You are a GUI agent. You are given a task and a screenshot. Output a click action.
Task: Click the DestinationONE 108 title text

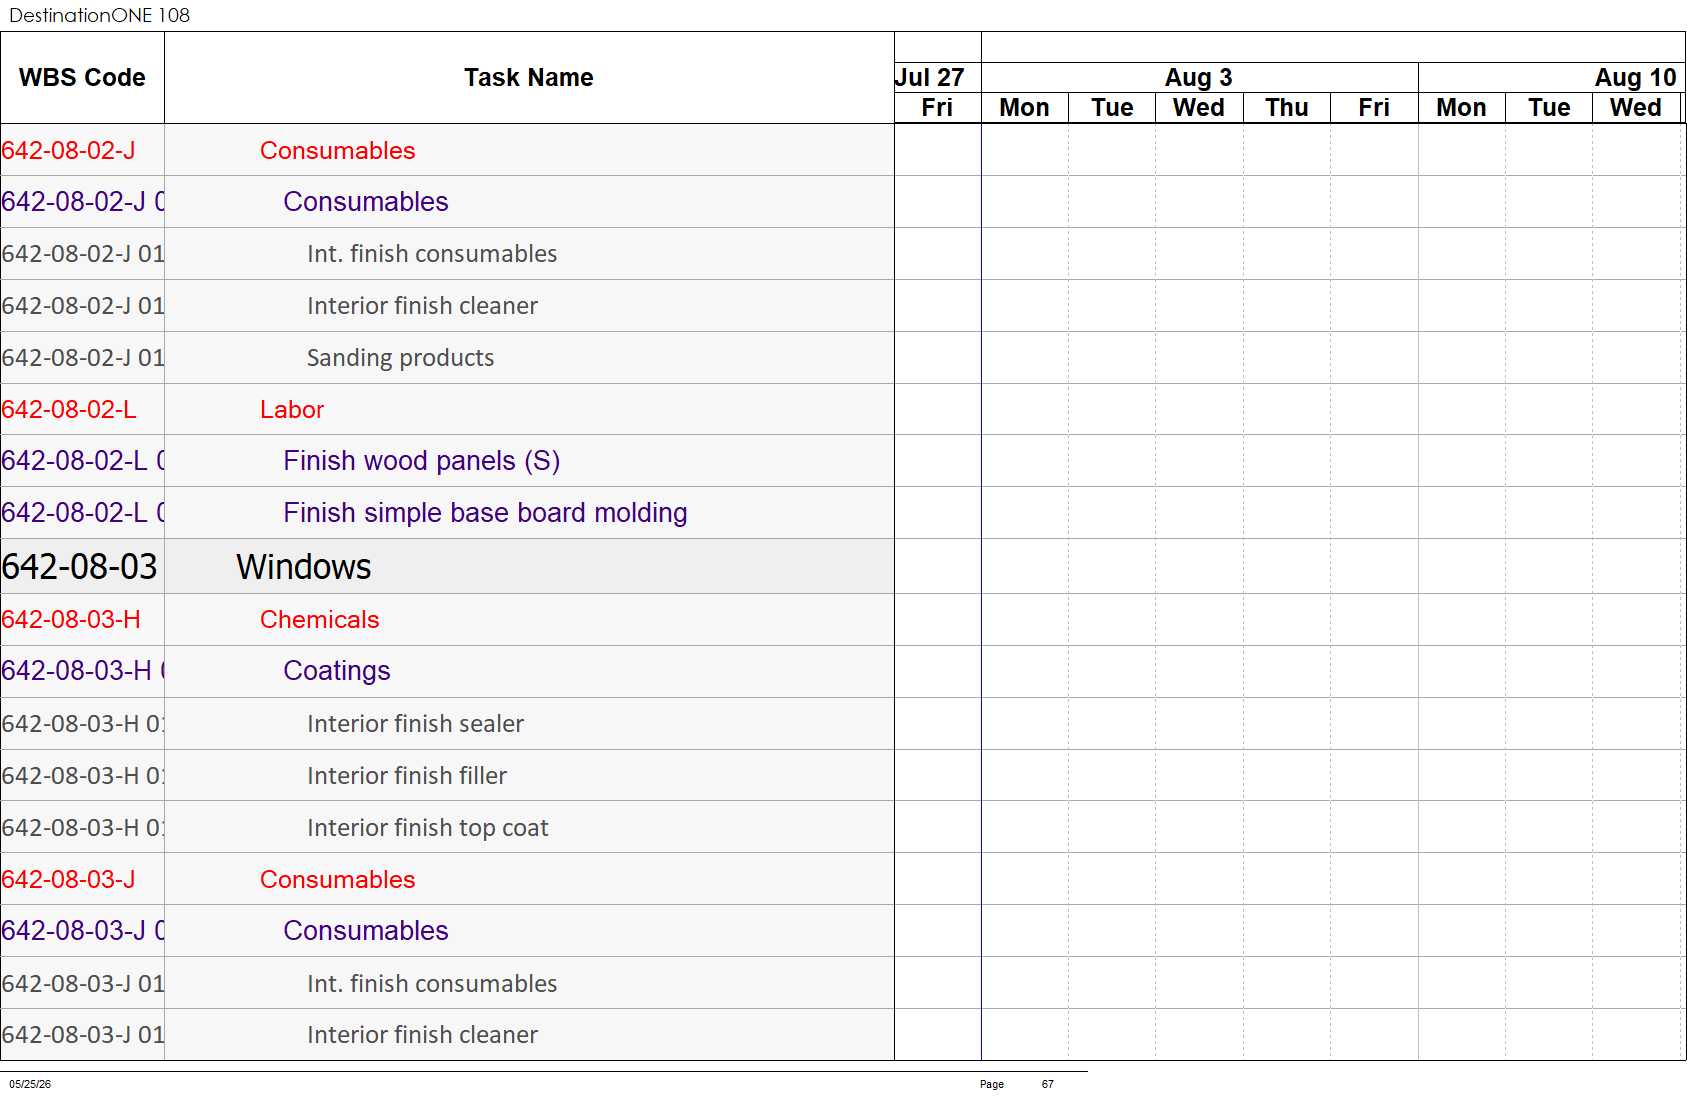point(99,15)
